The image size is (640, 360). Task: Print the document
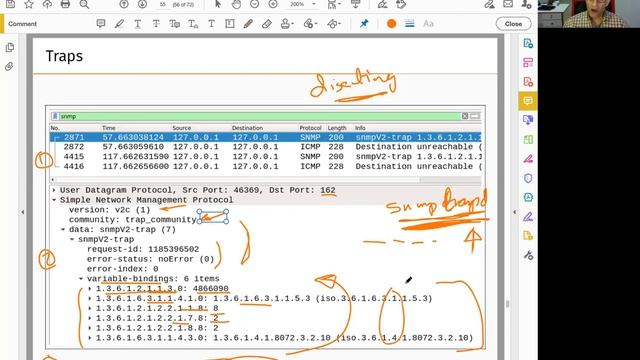[65, 4]
